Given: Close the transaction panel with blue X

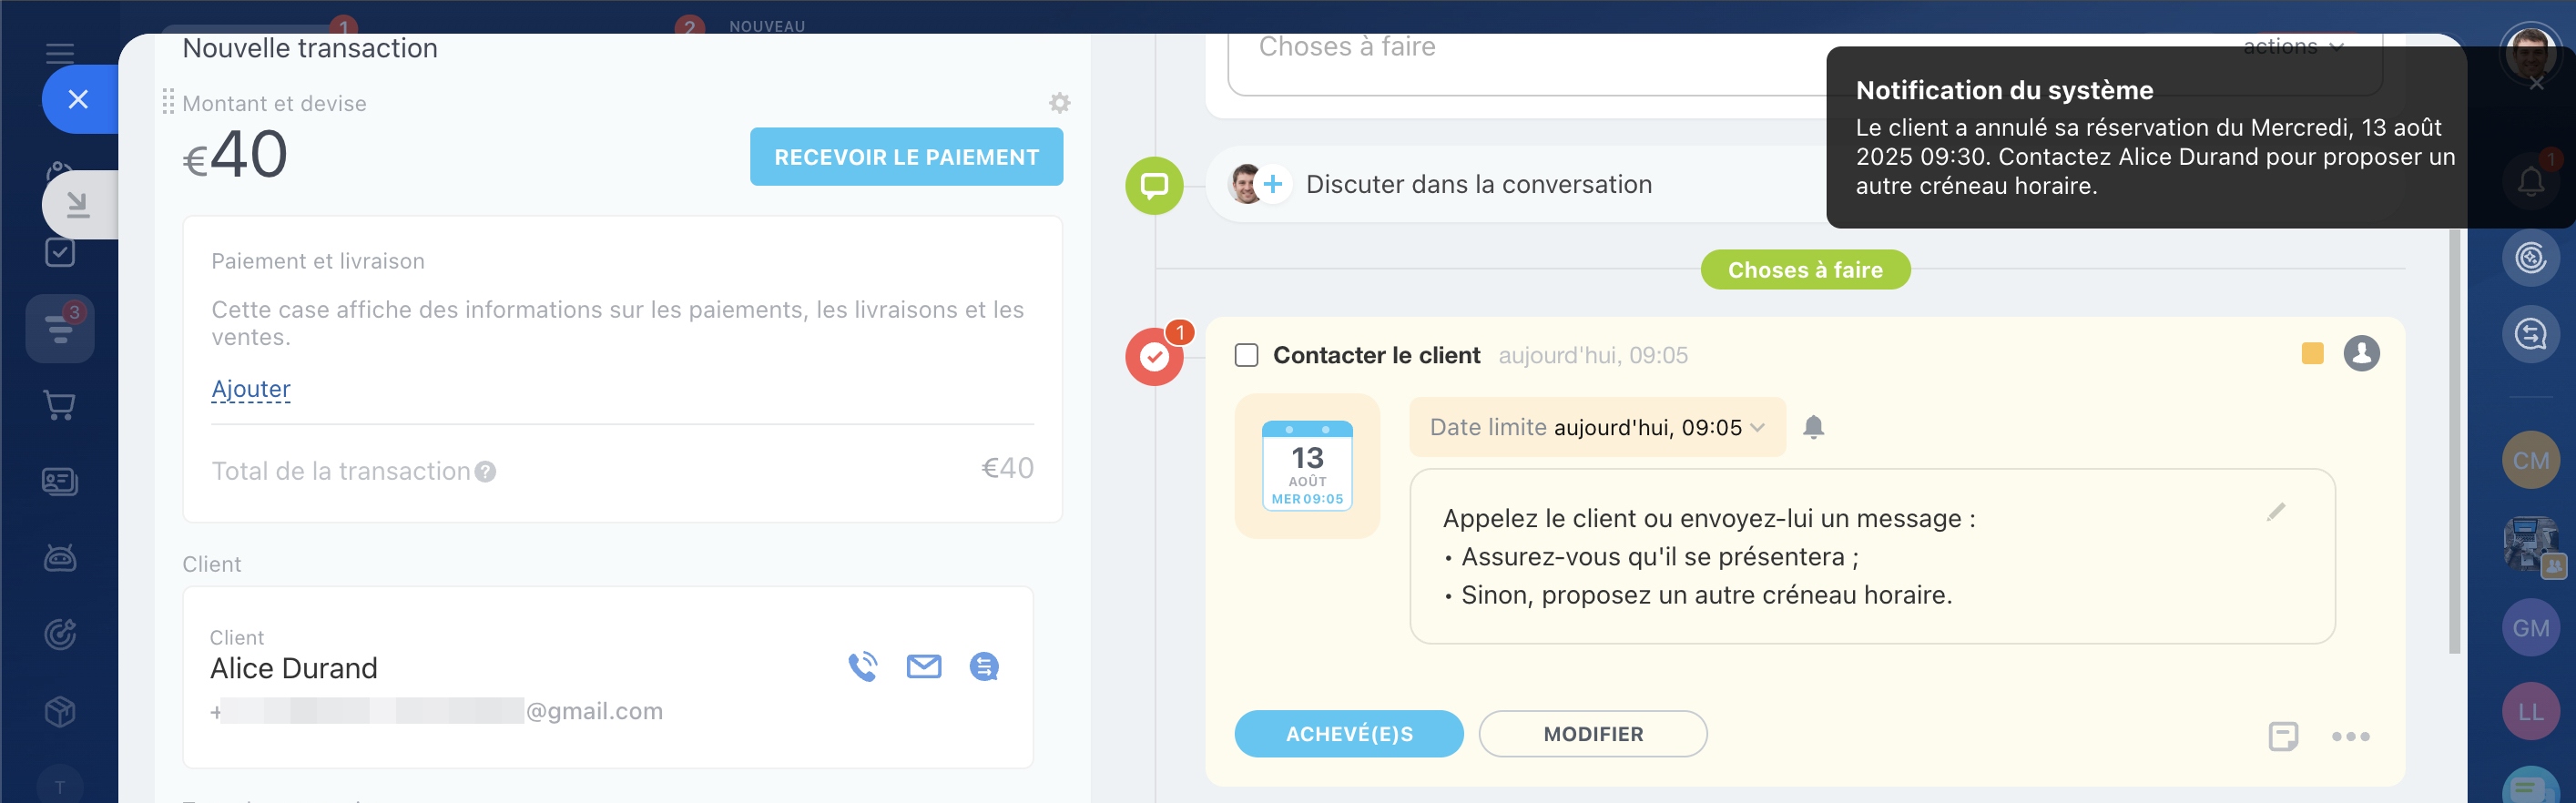Looking at the screenshot, I should click(78, 99).
